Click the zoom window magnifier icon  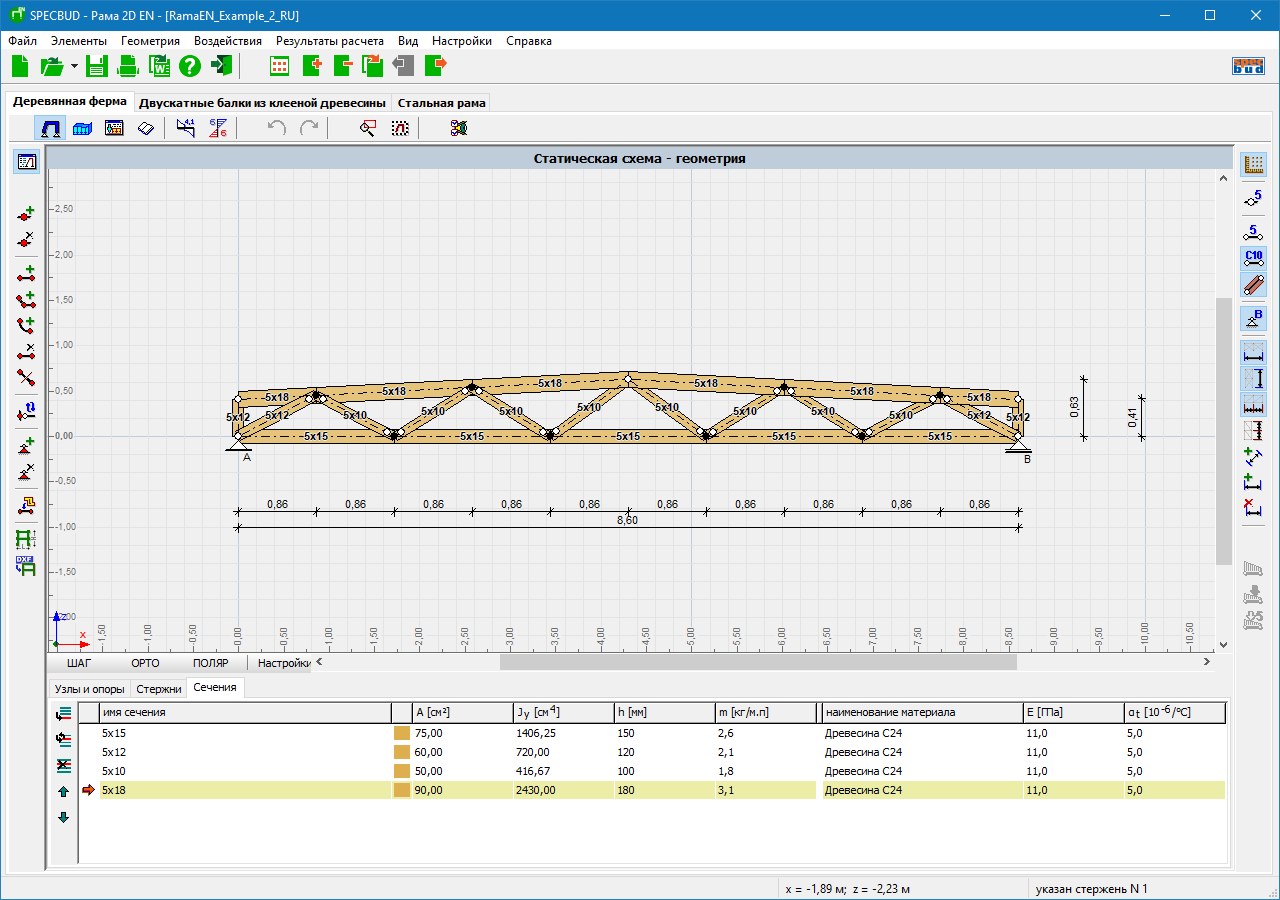[x=368, y=128]
